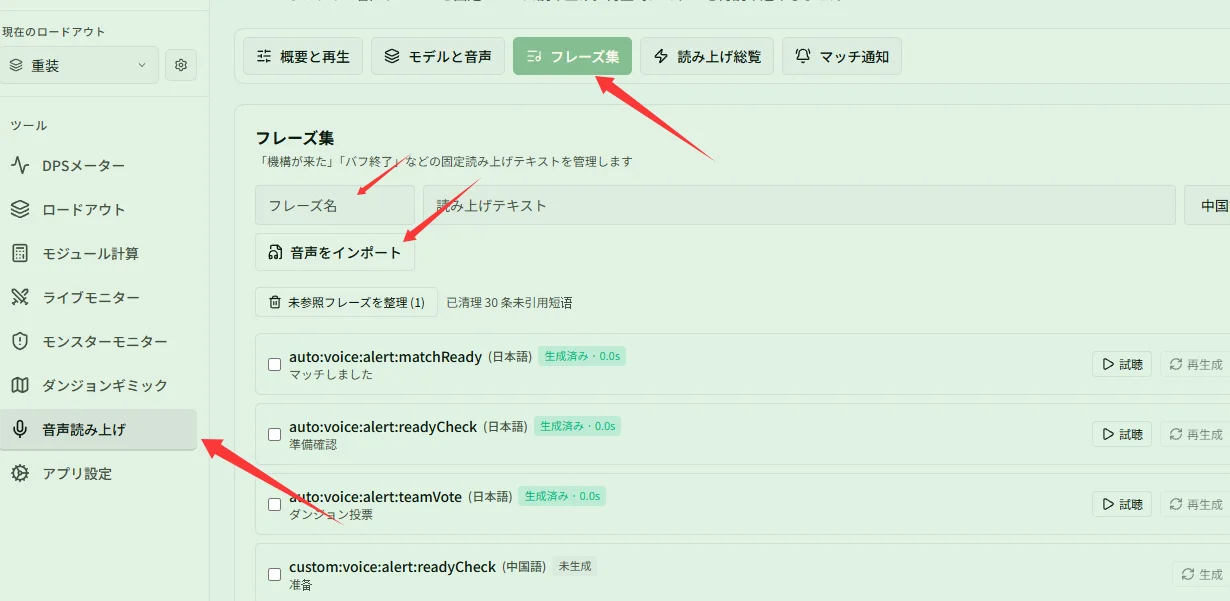Click 再生成 for the matchReady phrase

coord(1195,364)
